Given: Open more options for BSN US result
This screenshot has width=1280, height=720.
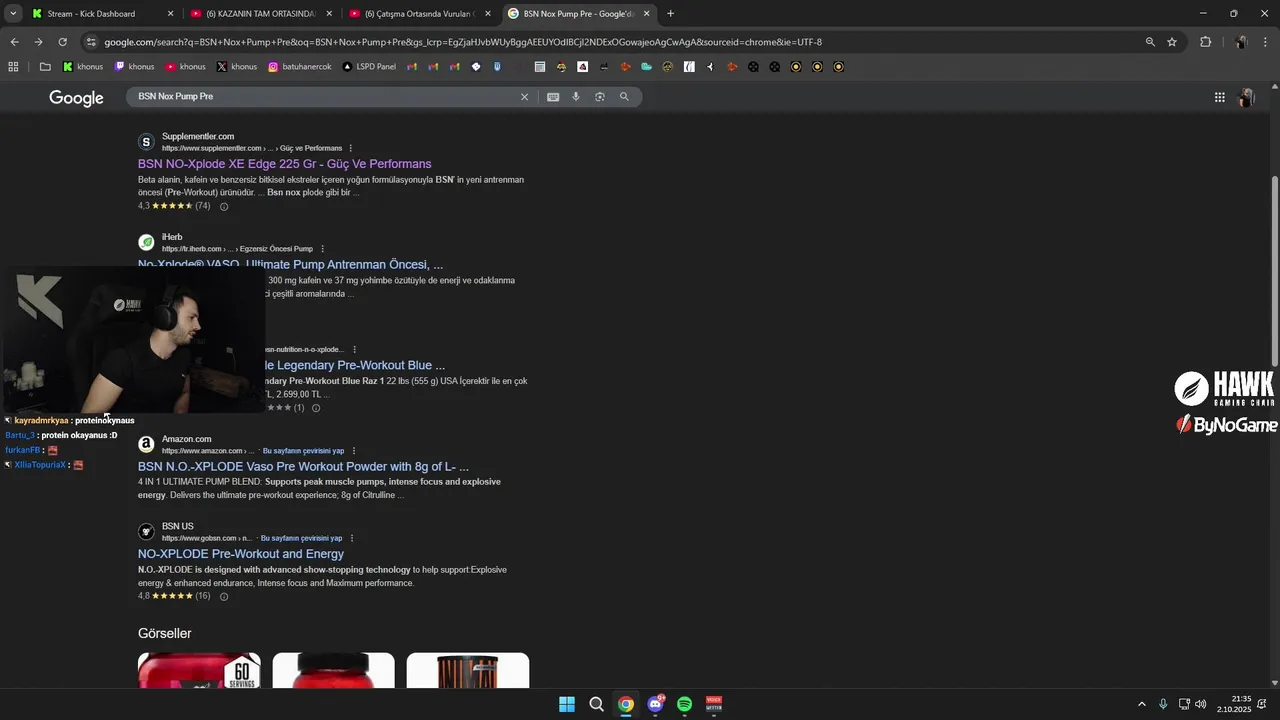Looking at the screenshot, I should 351,538.
